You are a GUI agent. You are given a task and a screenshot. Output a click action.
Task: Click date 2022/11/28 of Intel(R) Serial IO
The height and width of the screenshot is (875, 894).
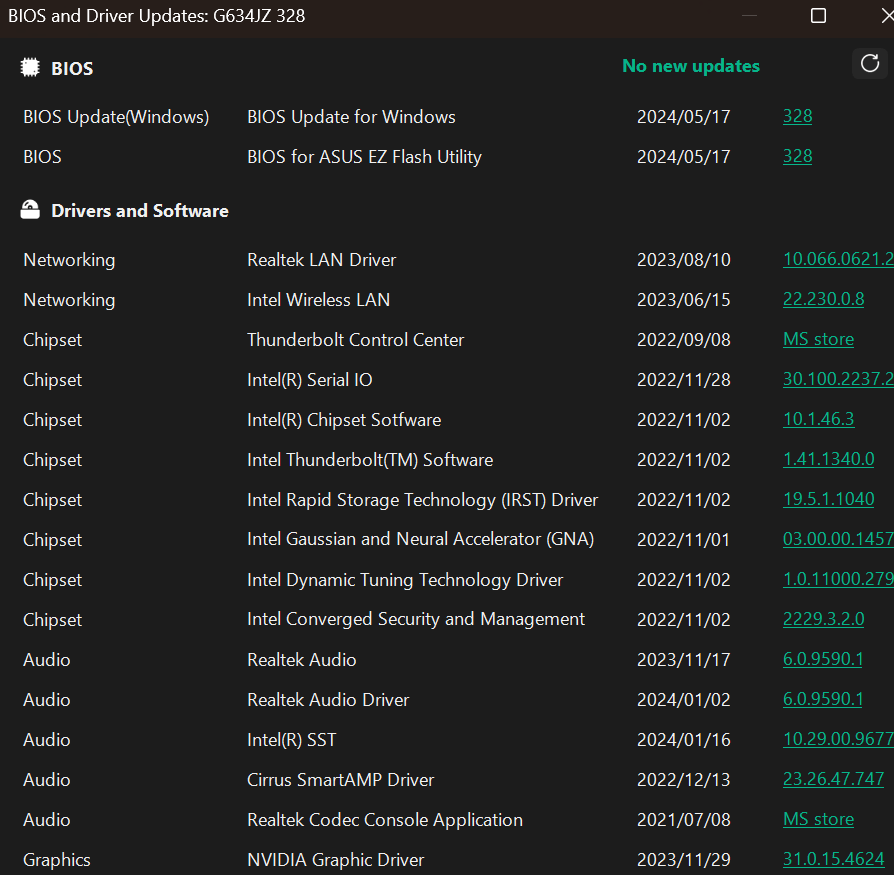[683, 380]
